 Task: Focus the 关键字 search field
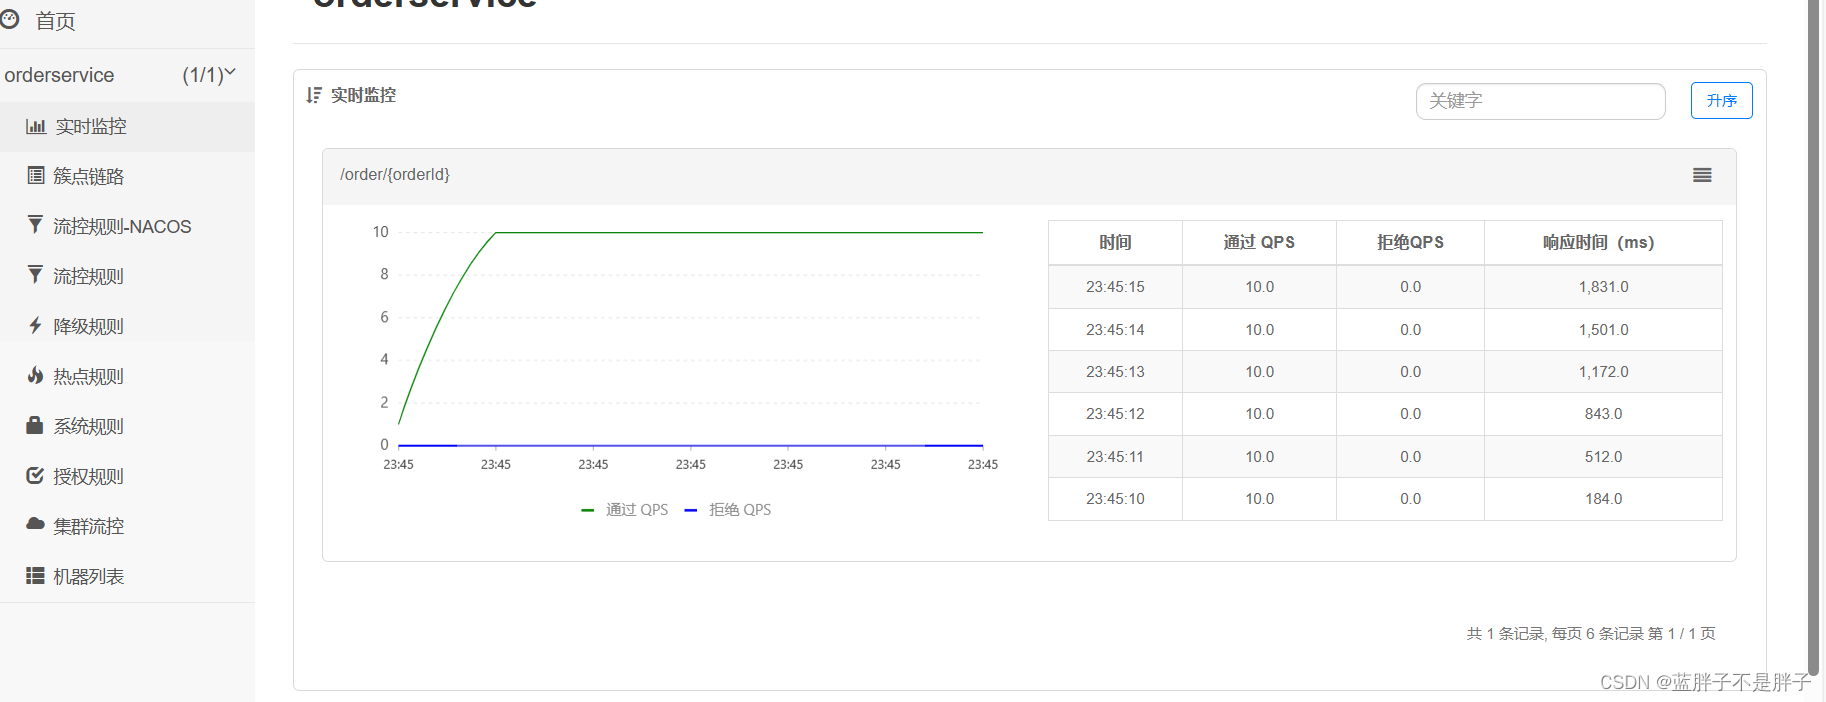[1540, 101]
